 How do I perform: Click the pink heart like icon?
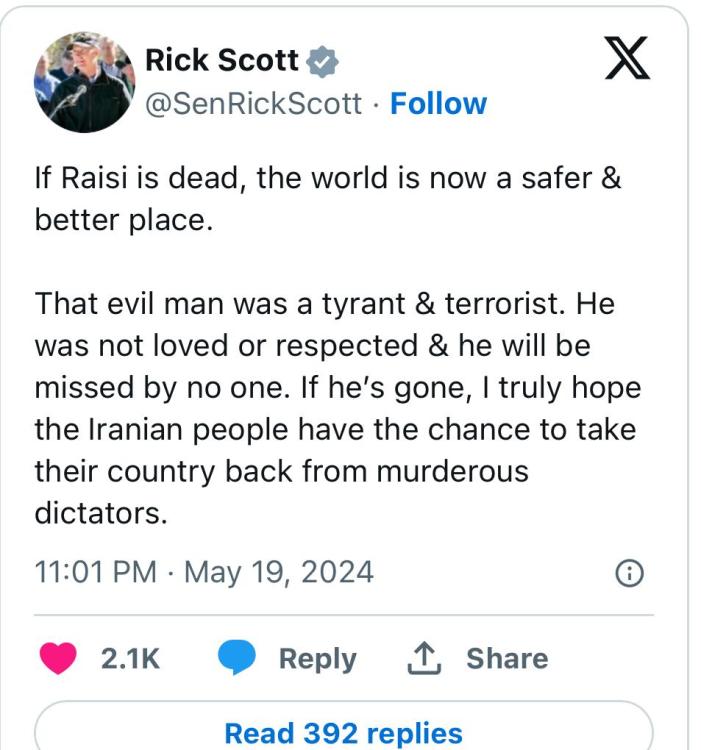[x=59, y=658]
